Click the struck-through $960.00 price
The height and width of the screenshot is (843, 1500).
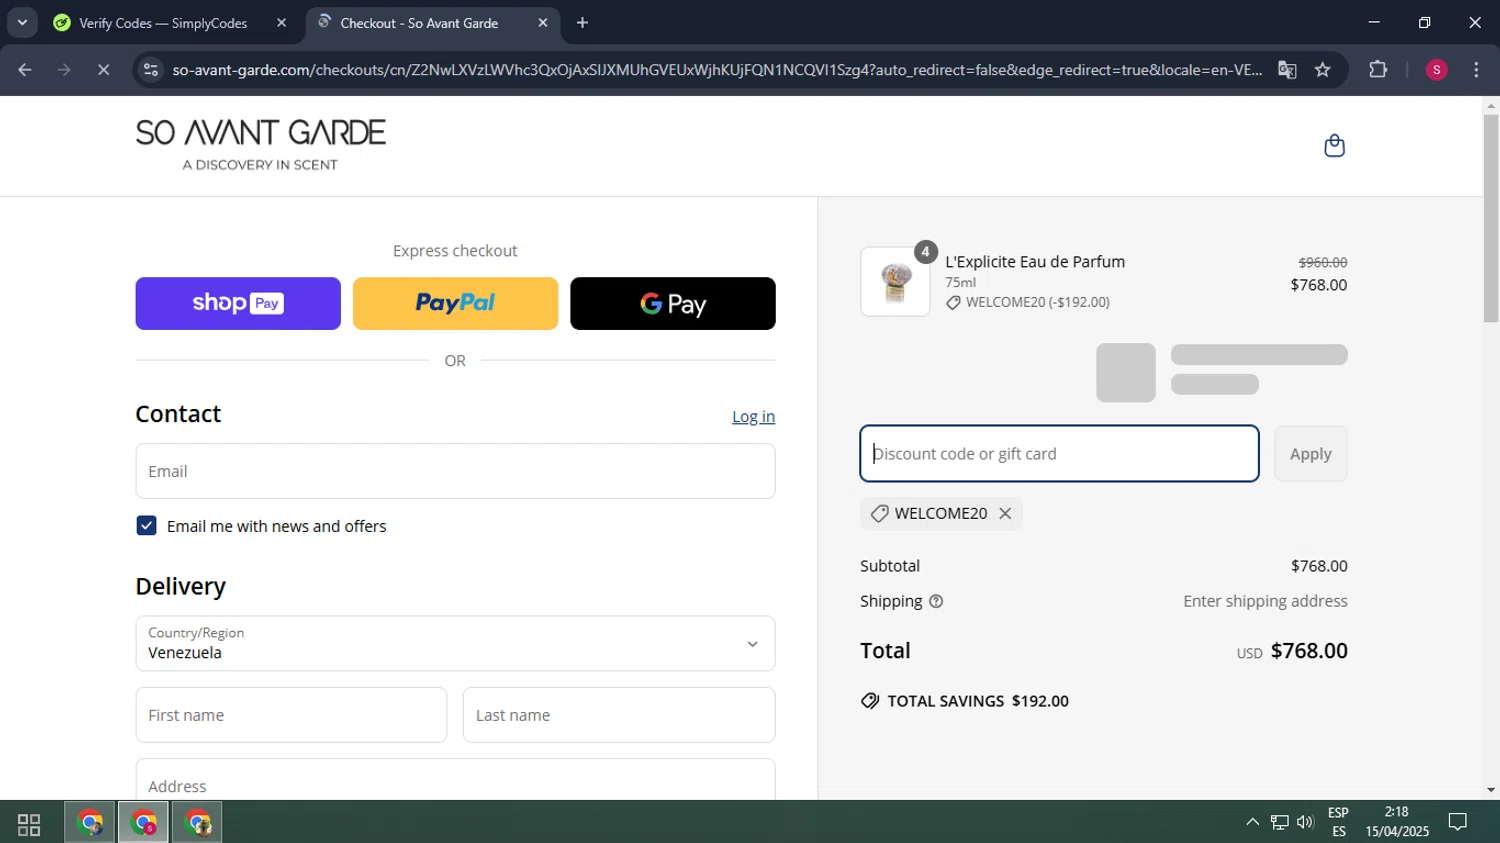[x=1322, y=262]
